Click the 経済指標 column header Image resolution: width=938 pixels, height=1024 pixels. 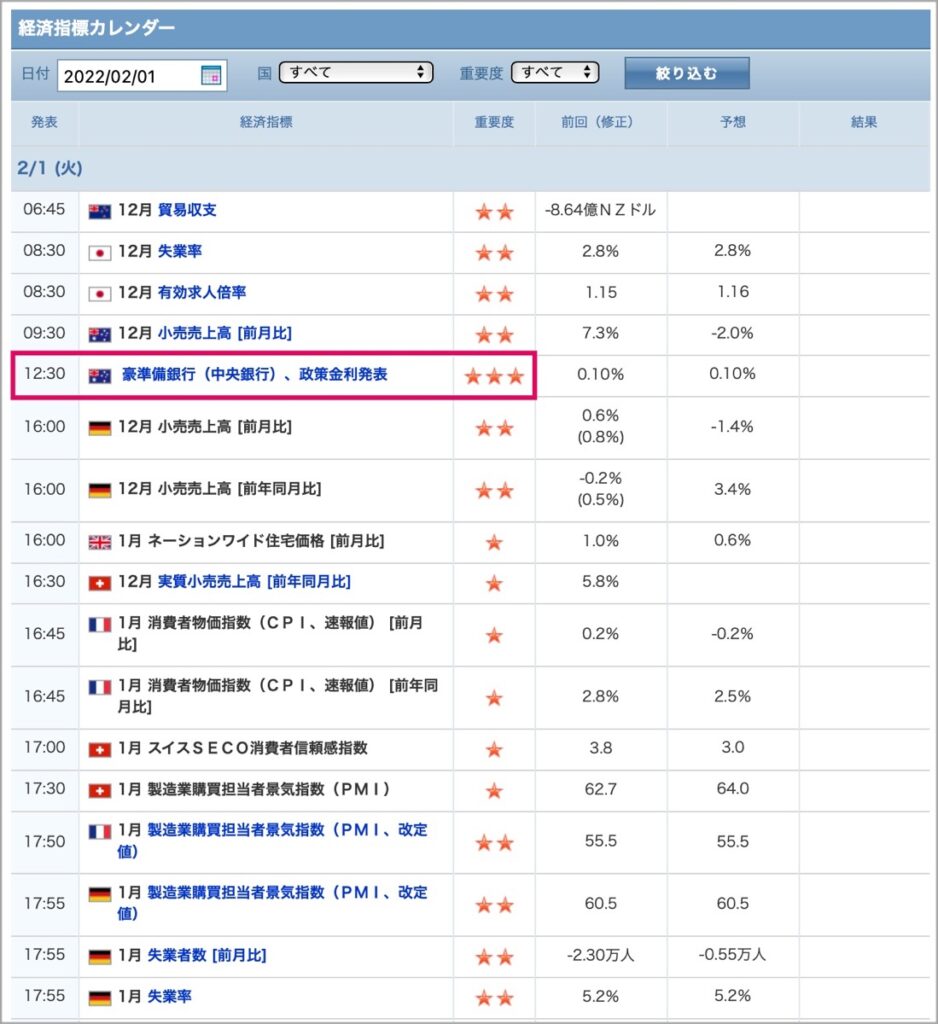click(x=266, y=122)
